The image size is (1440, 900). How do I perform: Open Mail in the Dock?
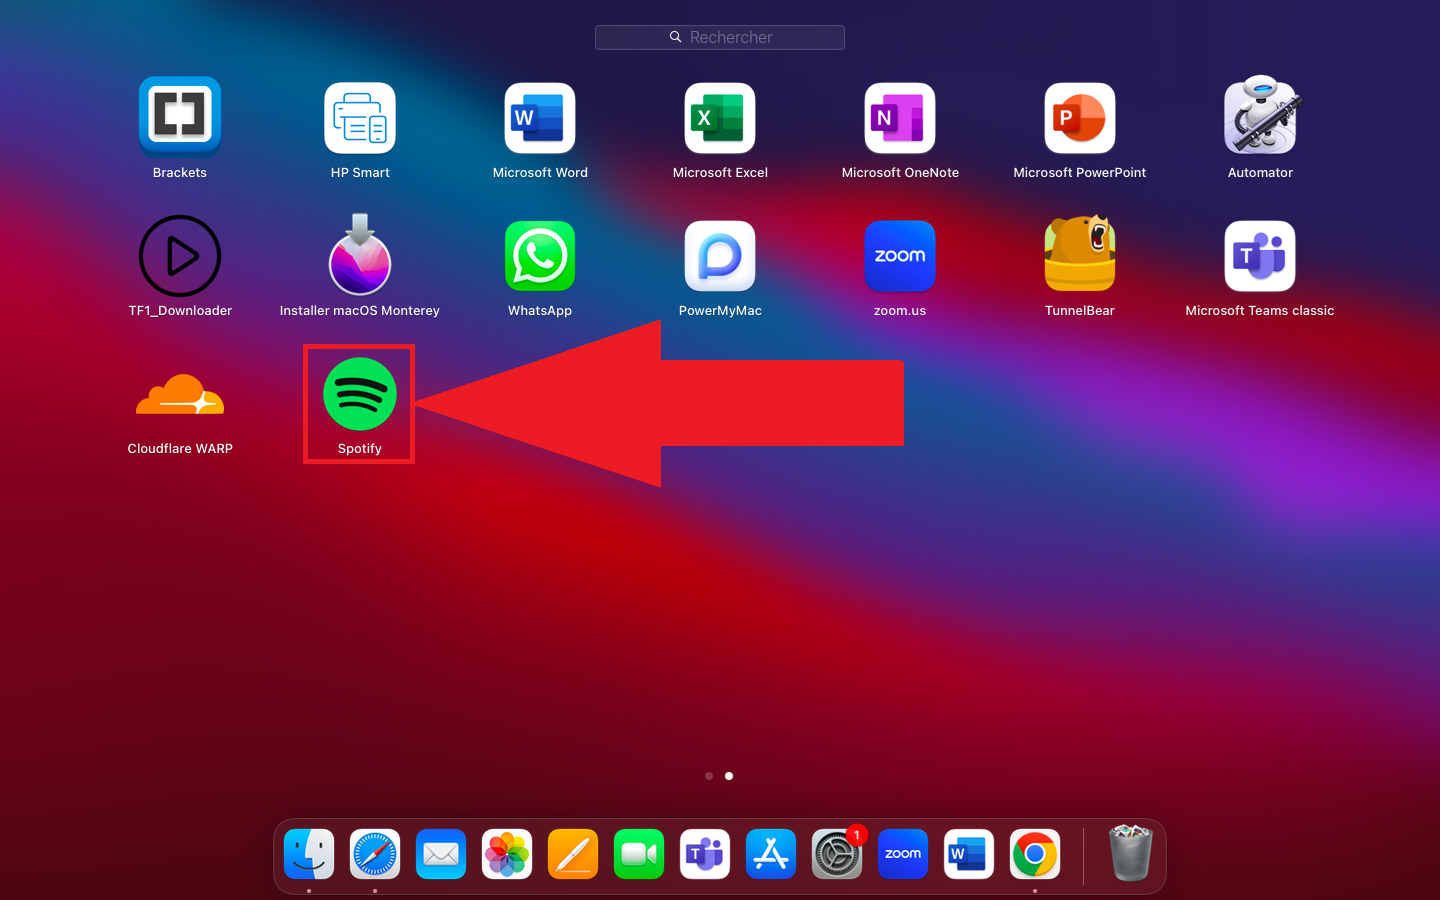pos(441,855)
